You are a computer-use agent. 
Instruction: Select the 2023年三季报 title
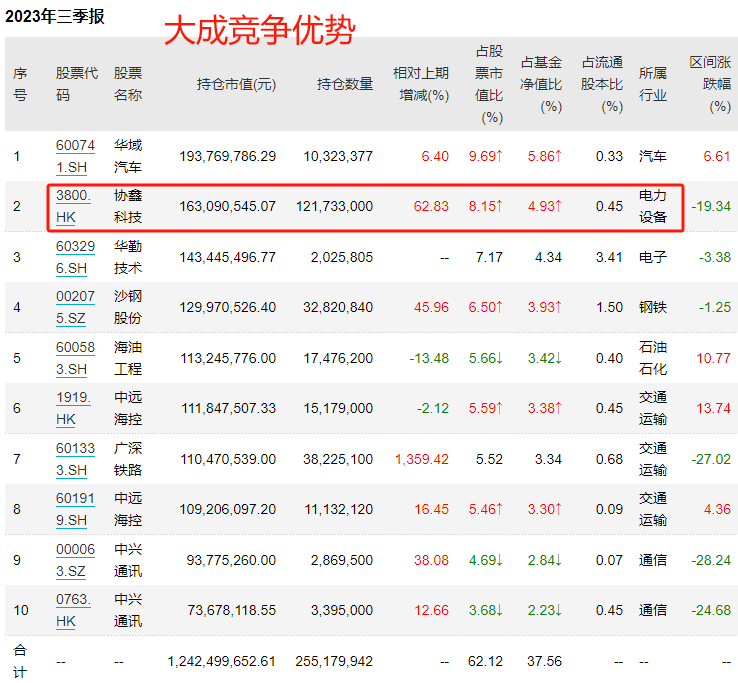coord(55,16)
